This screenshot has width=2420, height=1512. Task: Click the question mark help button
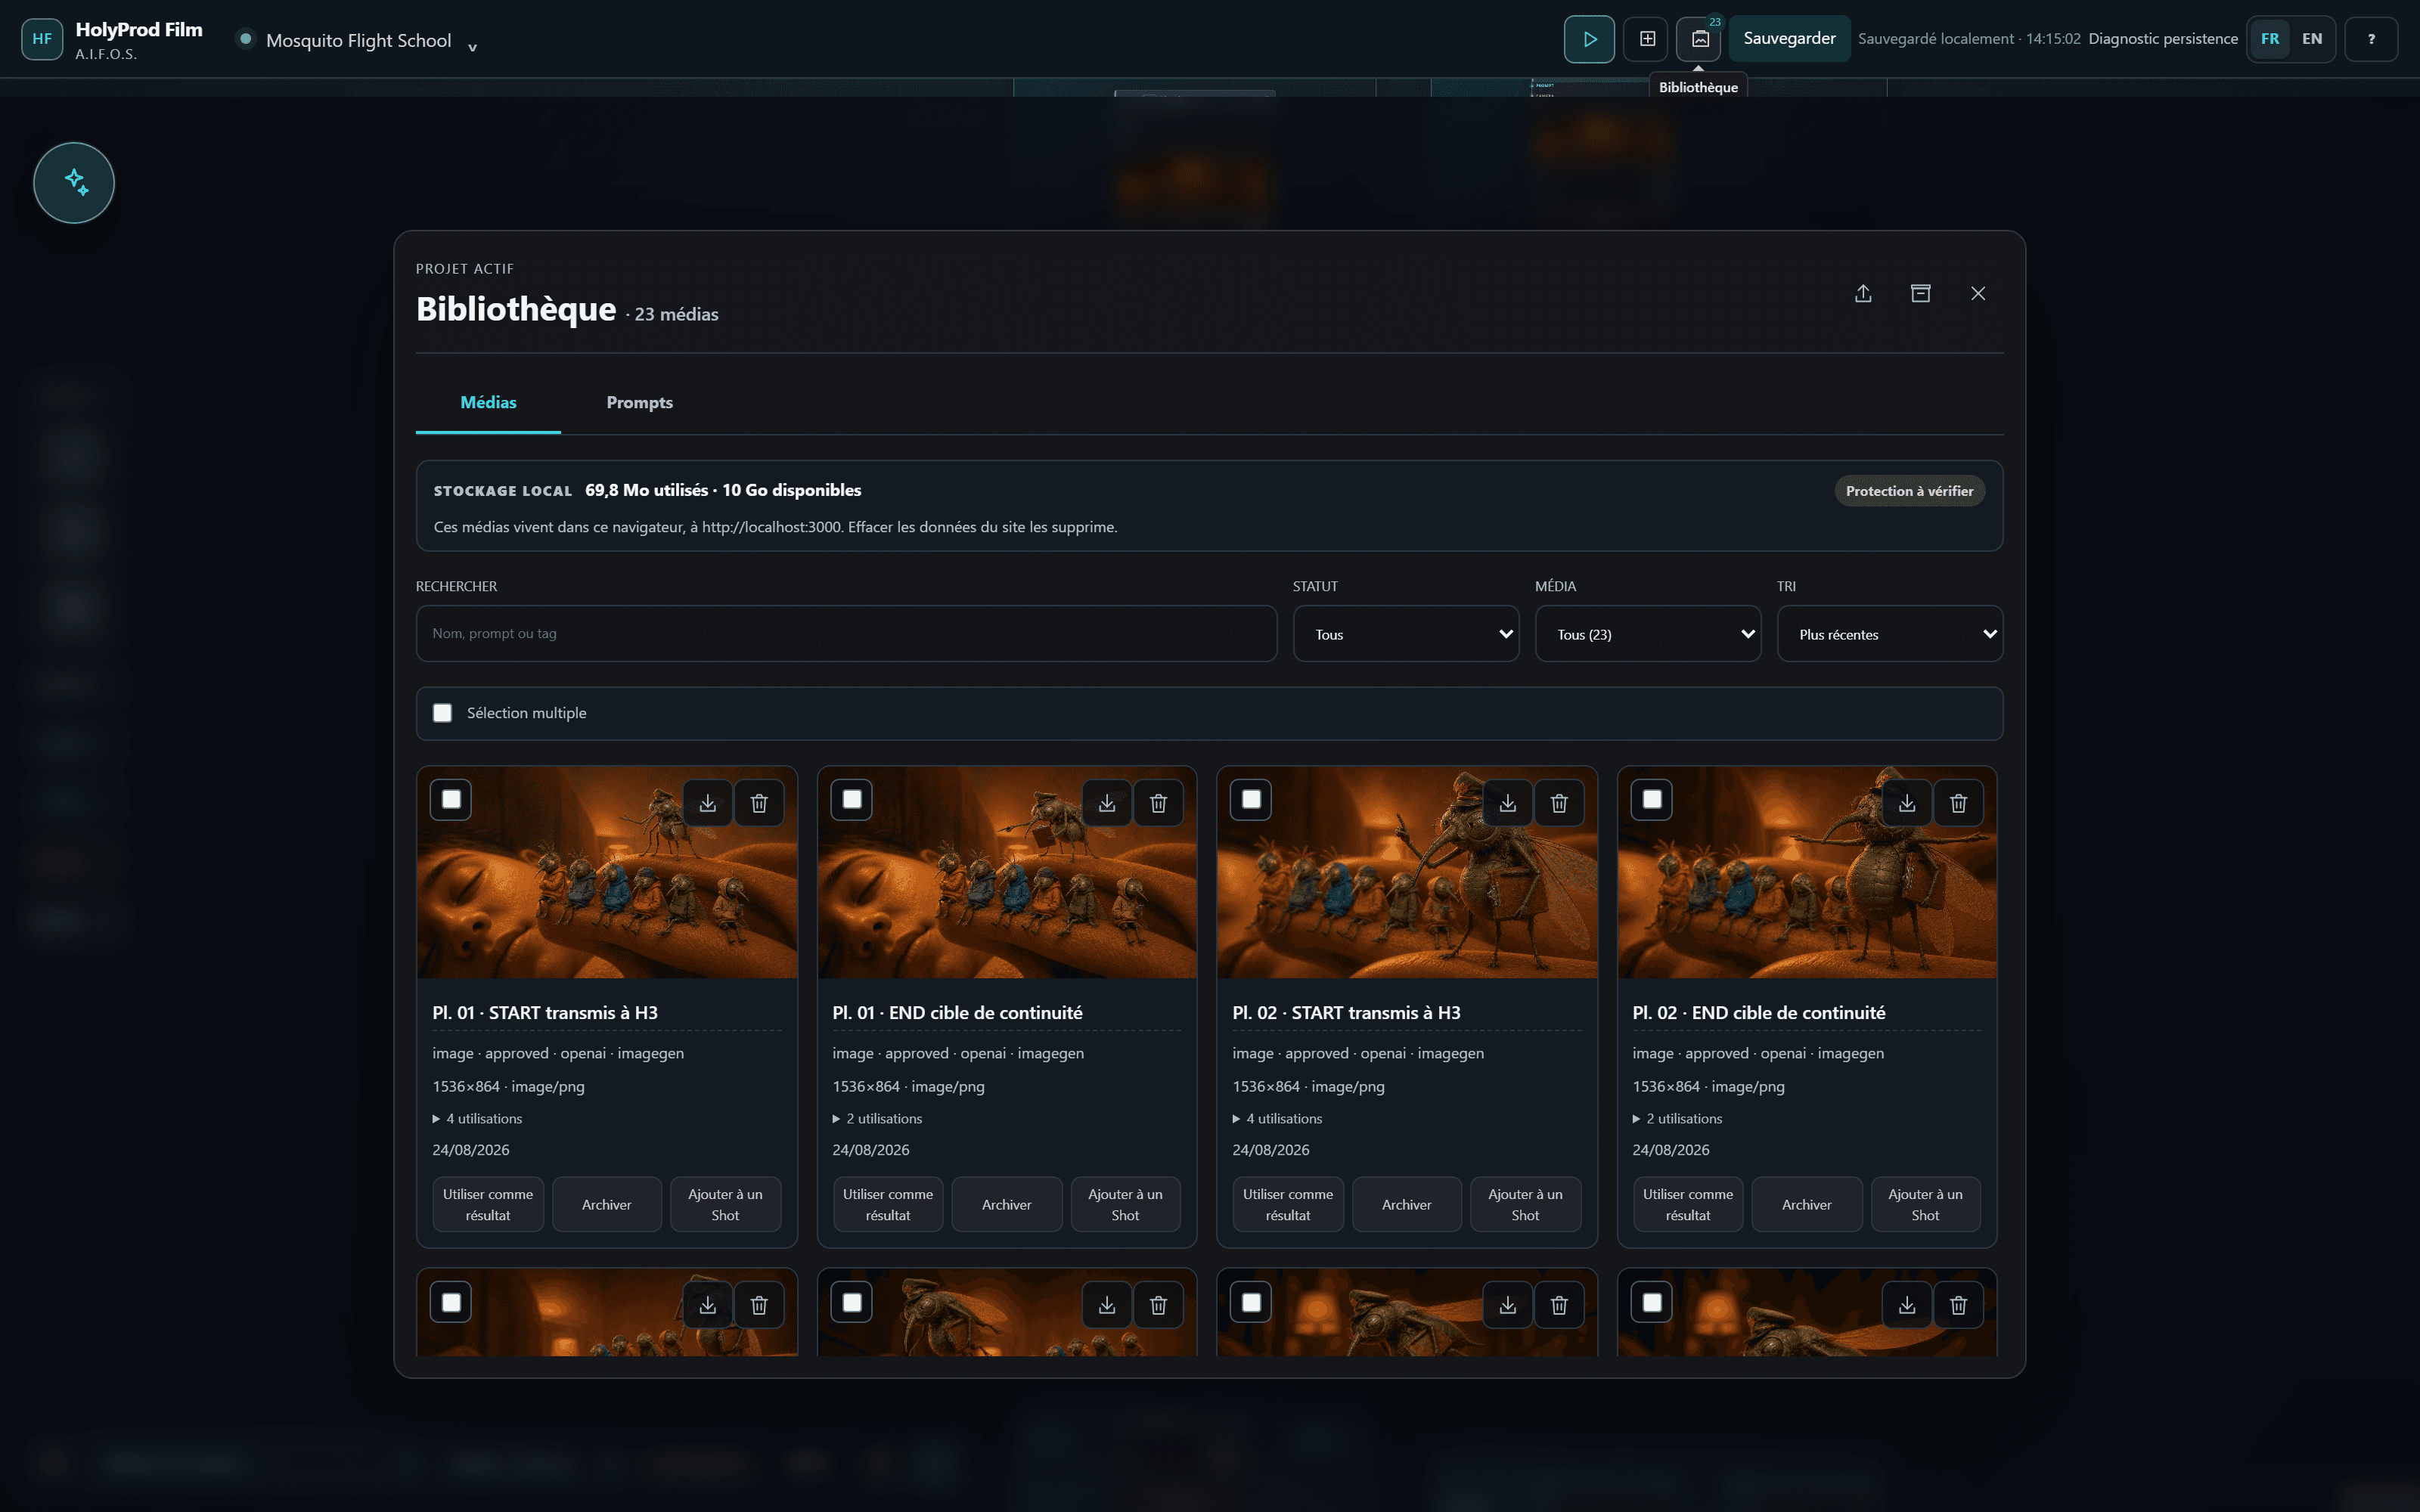[x=2371, y=39]
